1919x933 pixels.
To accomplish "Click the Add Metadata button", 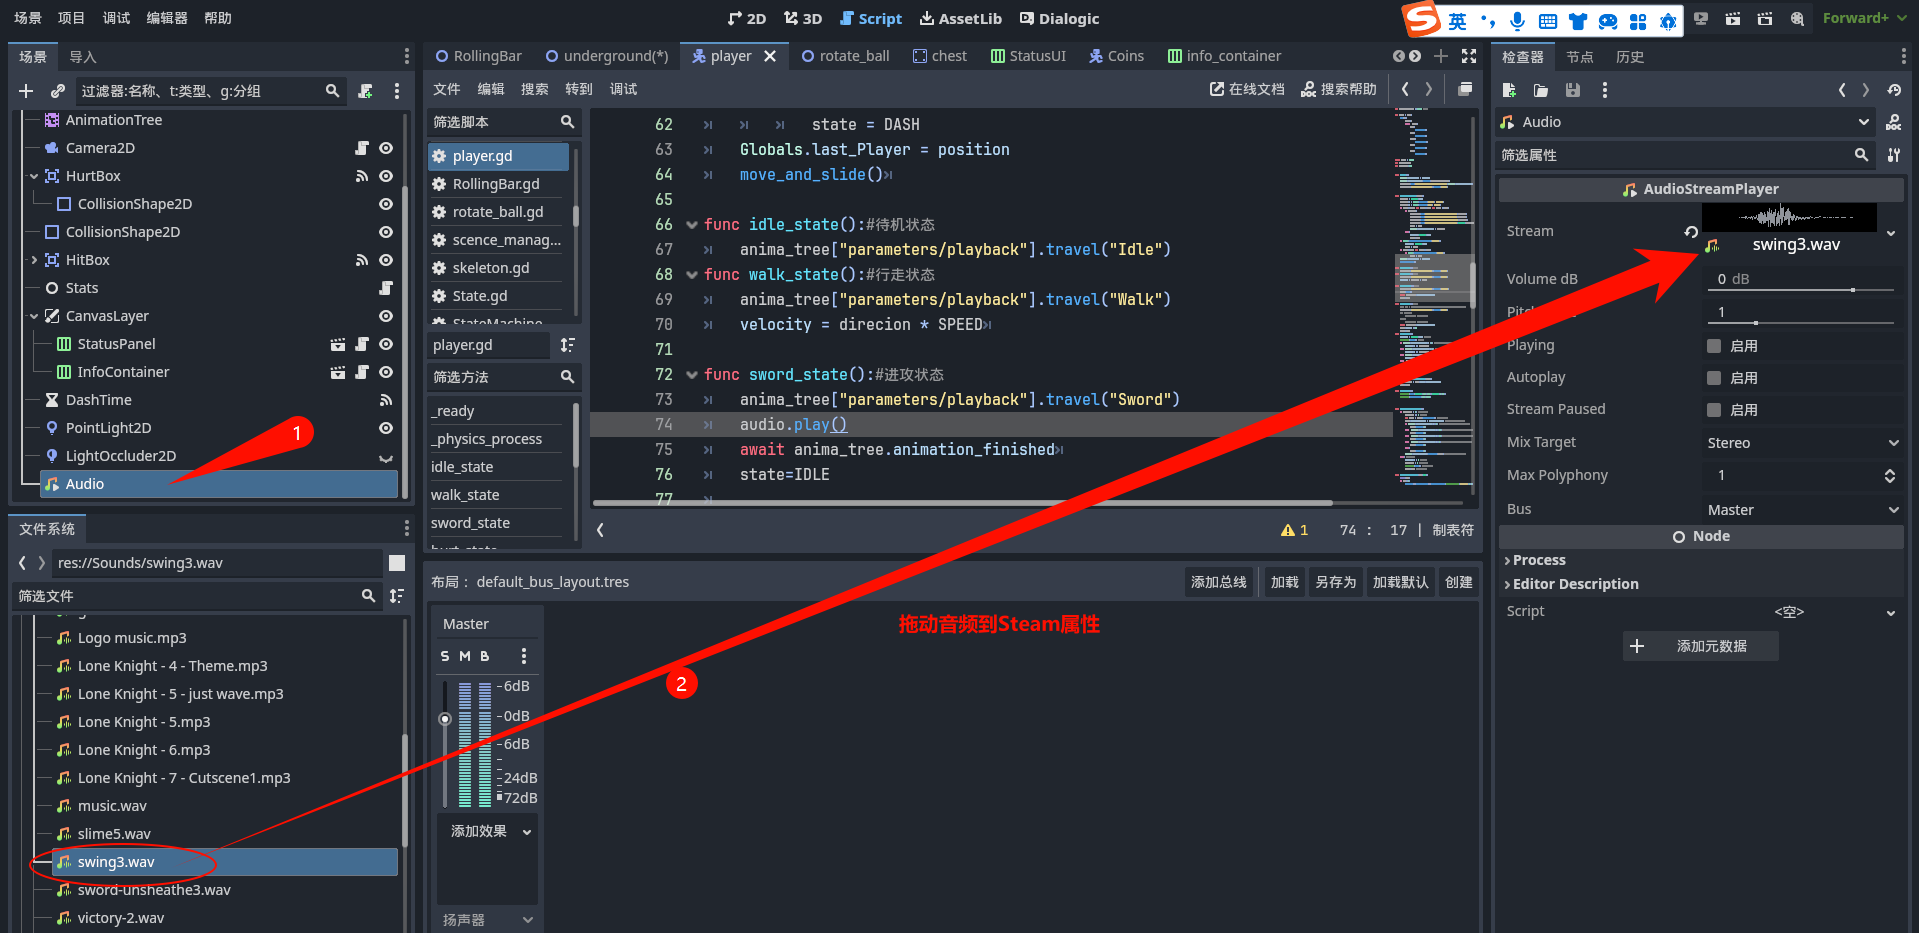I will (1700, 646).
